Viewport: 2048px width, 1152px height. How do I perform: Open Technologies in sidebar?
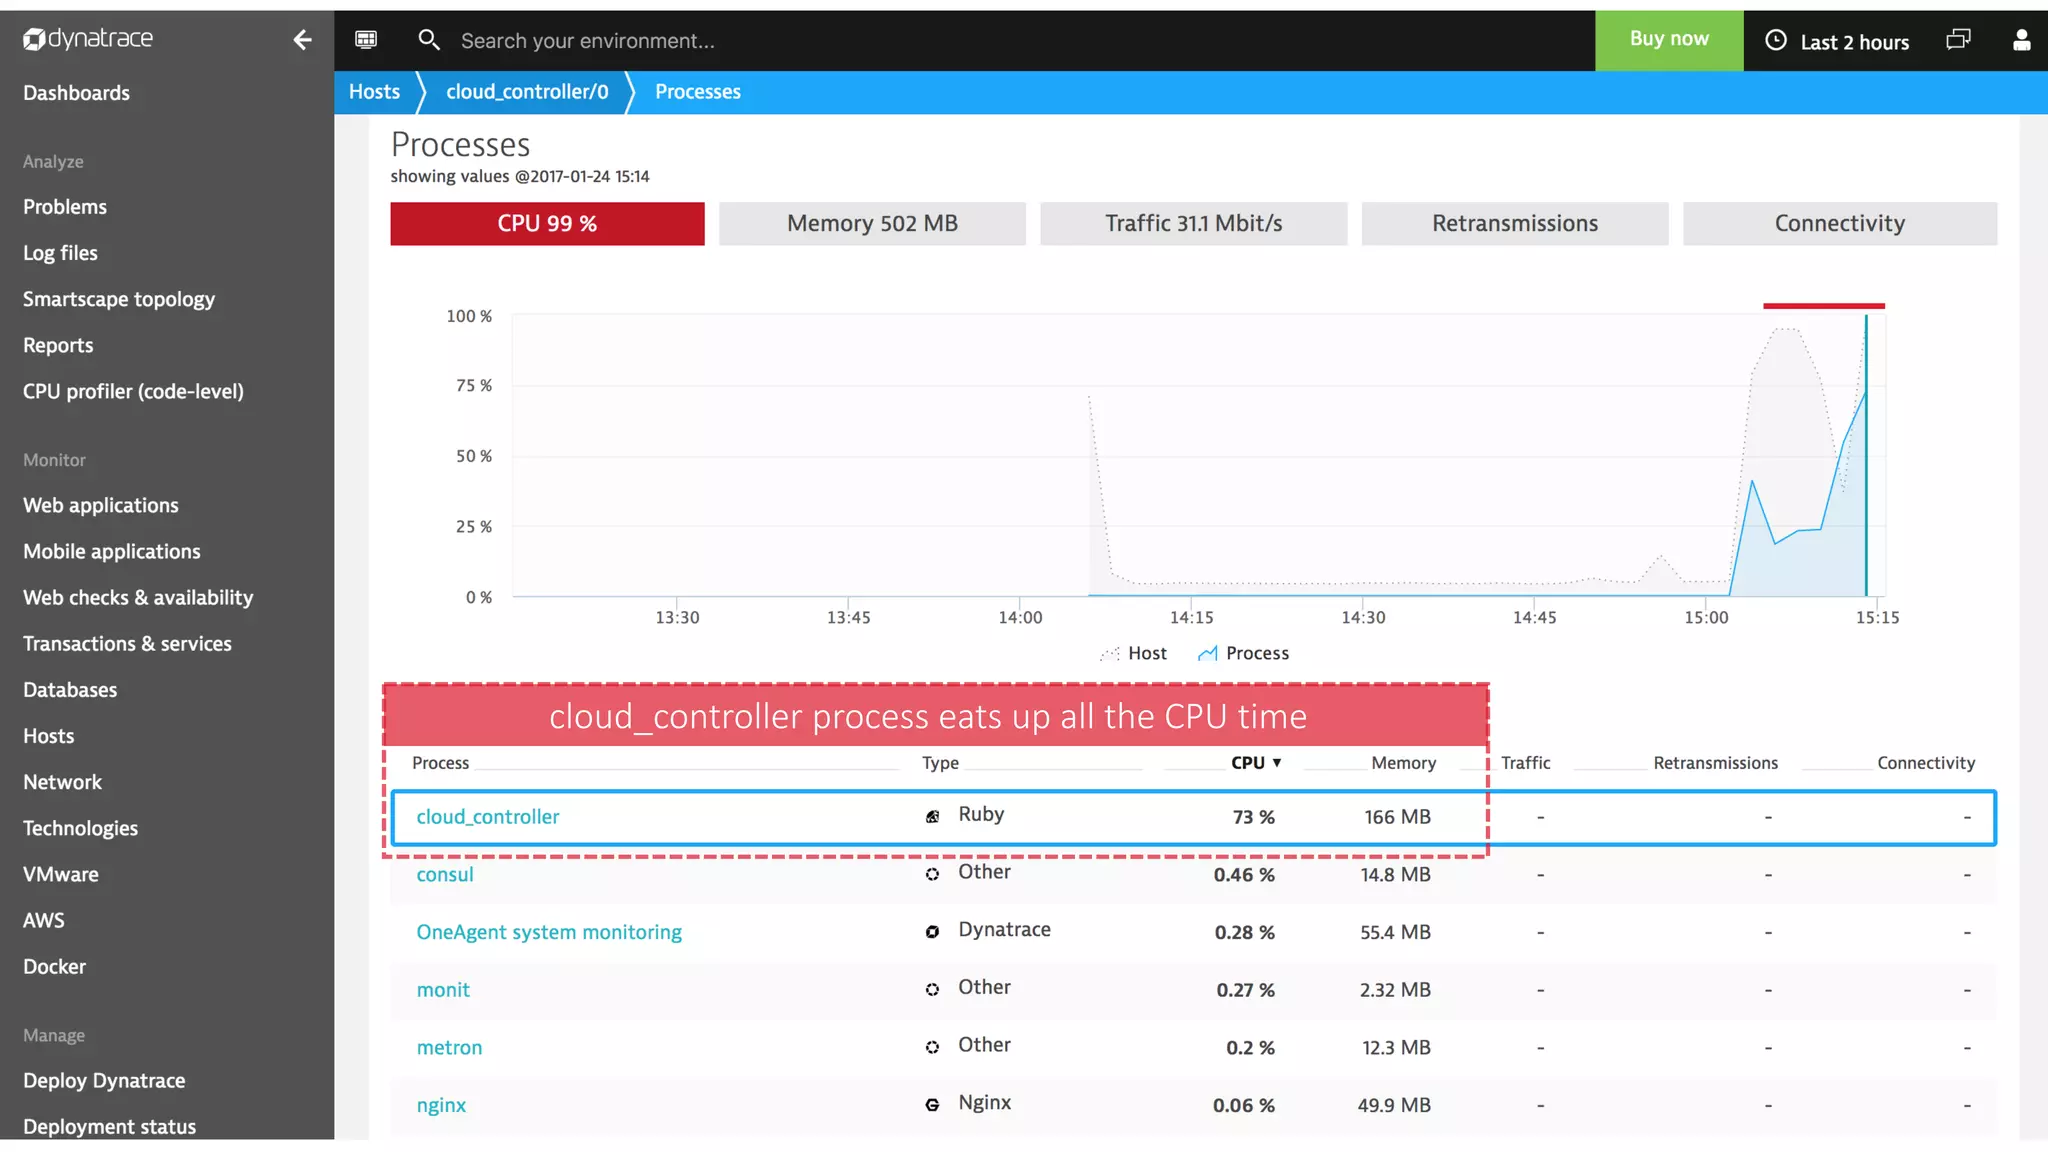tap(81, 828)
